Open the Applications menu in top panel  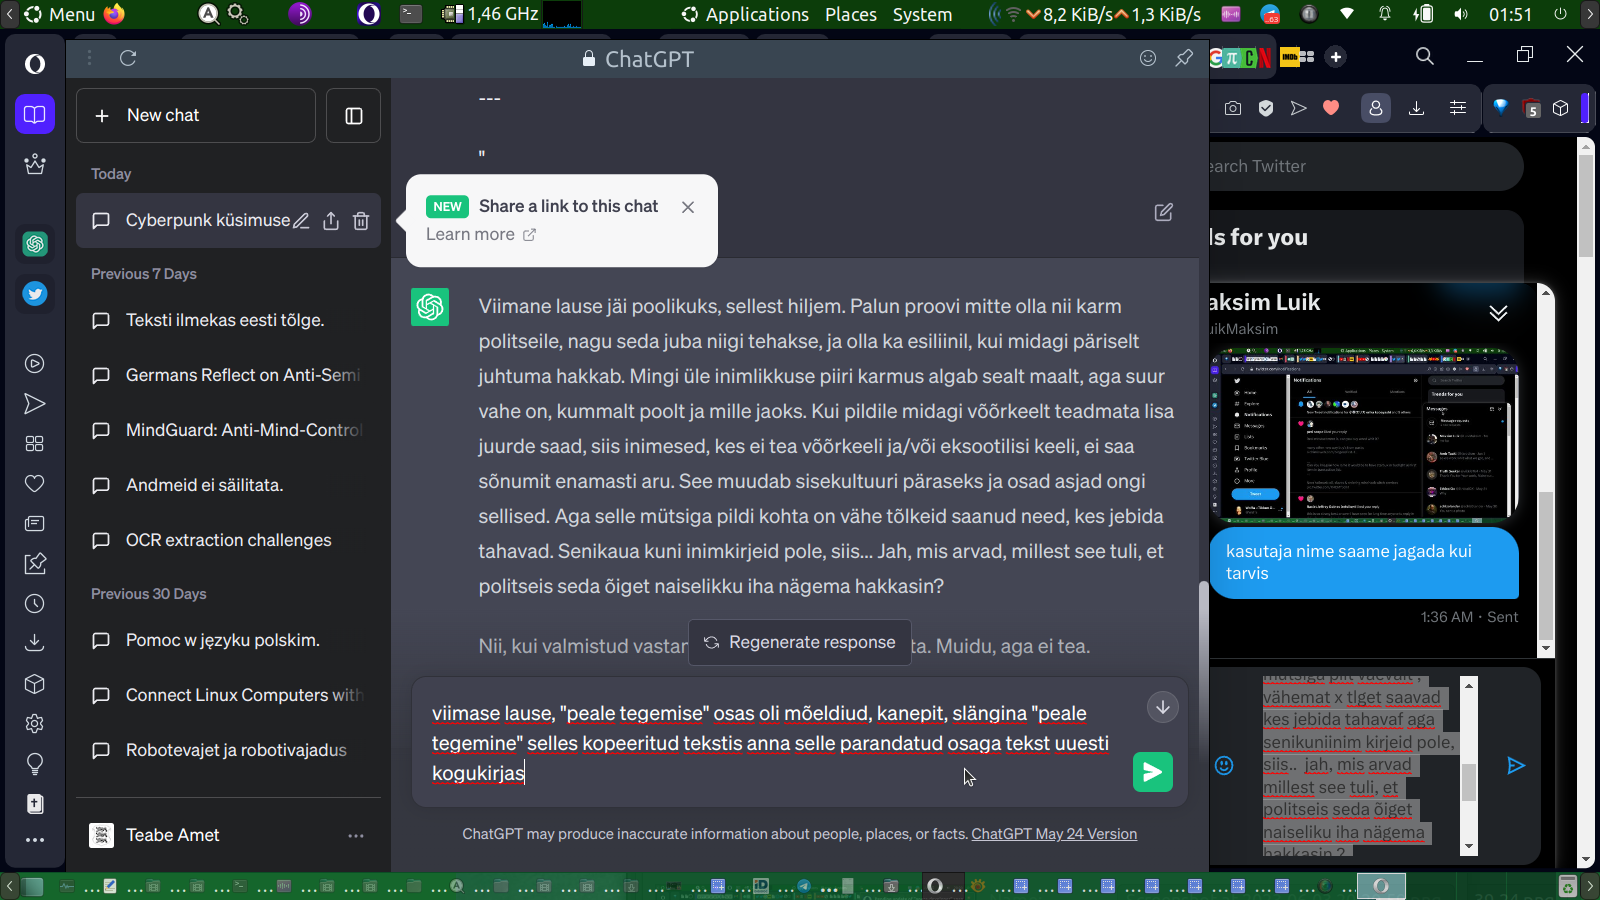point(746,14)
